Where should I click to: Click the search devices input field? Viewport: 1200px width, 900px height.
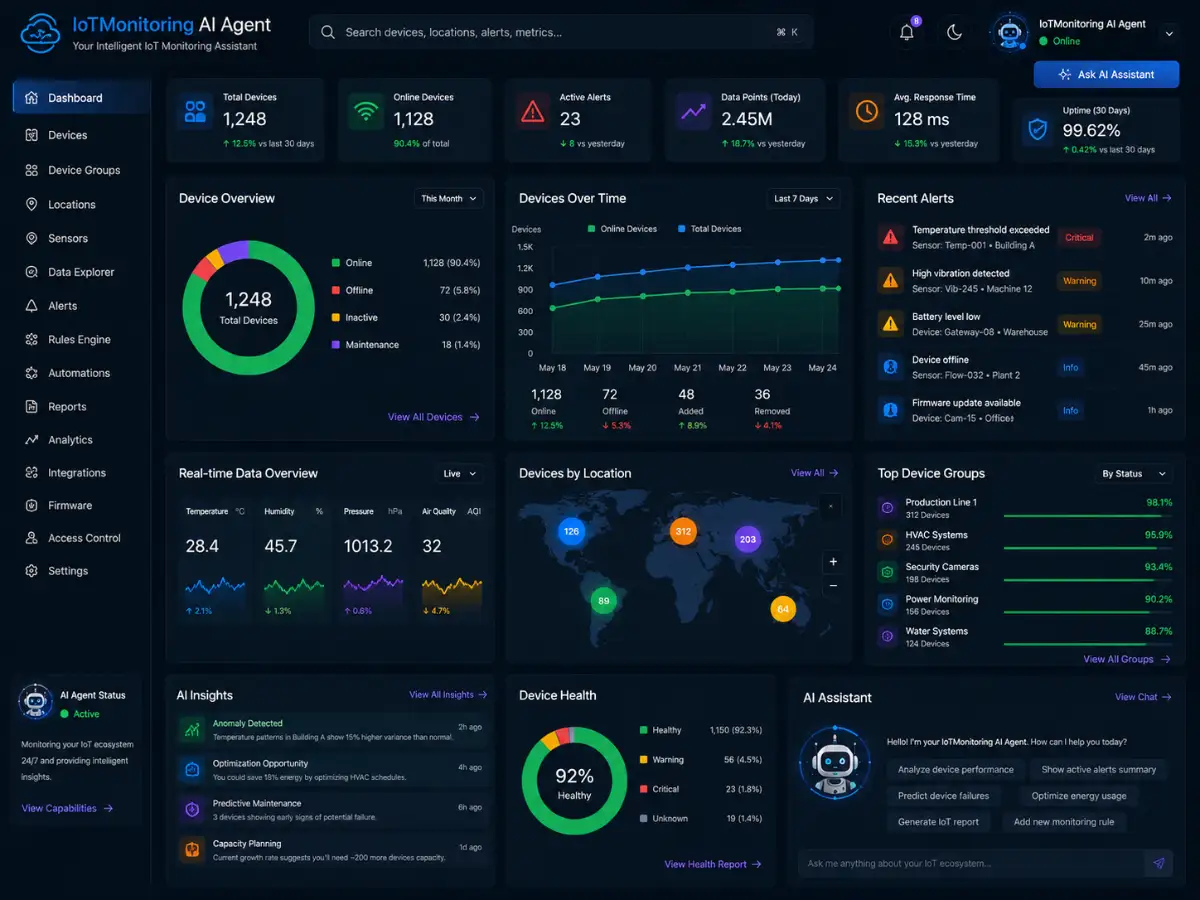tap(561, 32)
